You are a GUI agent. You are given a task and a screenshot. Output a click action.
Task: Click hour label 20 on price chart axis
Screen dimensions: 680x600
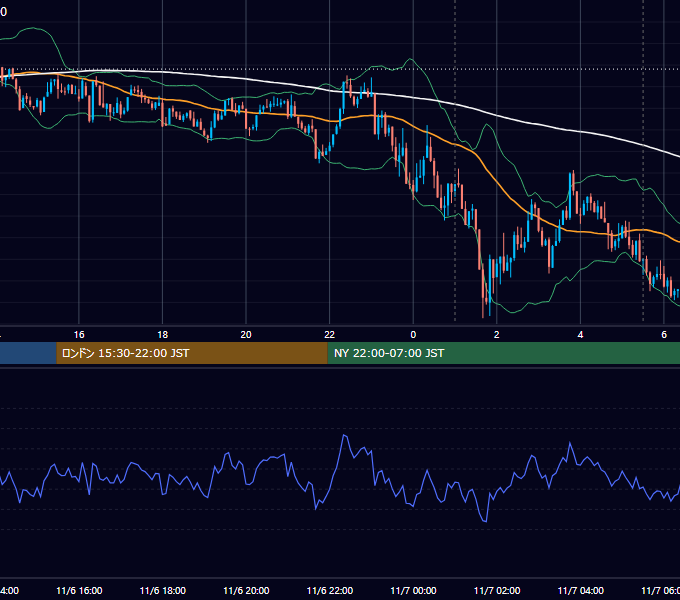[x=246, y=335]
